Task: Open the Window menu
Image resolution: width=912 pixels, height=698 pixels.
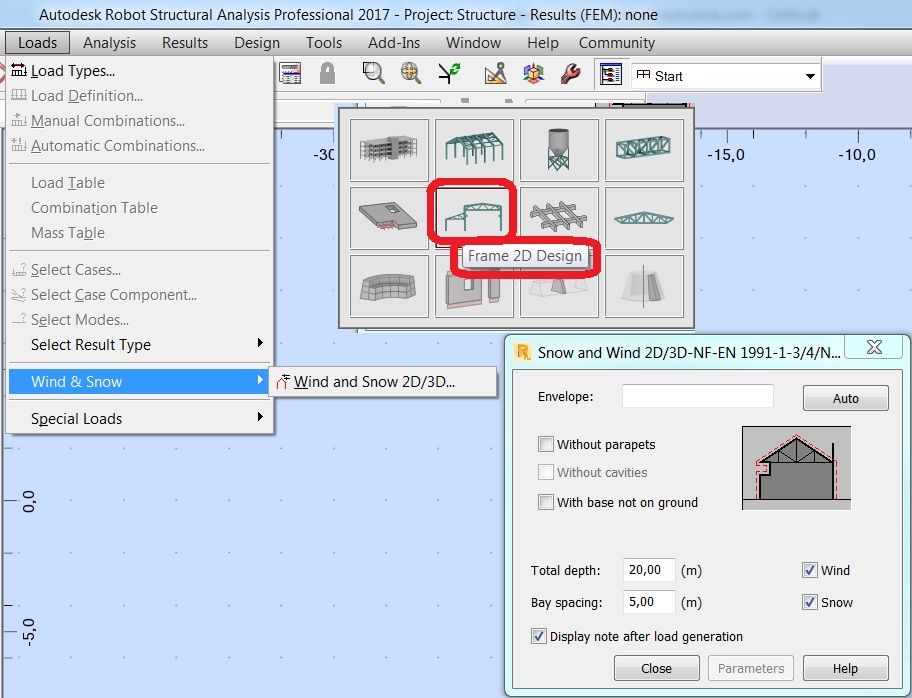Action: tap(473, 42)
